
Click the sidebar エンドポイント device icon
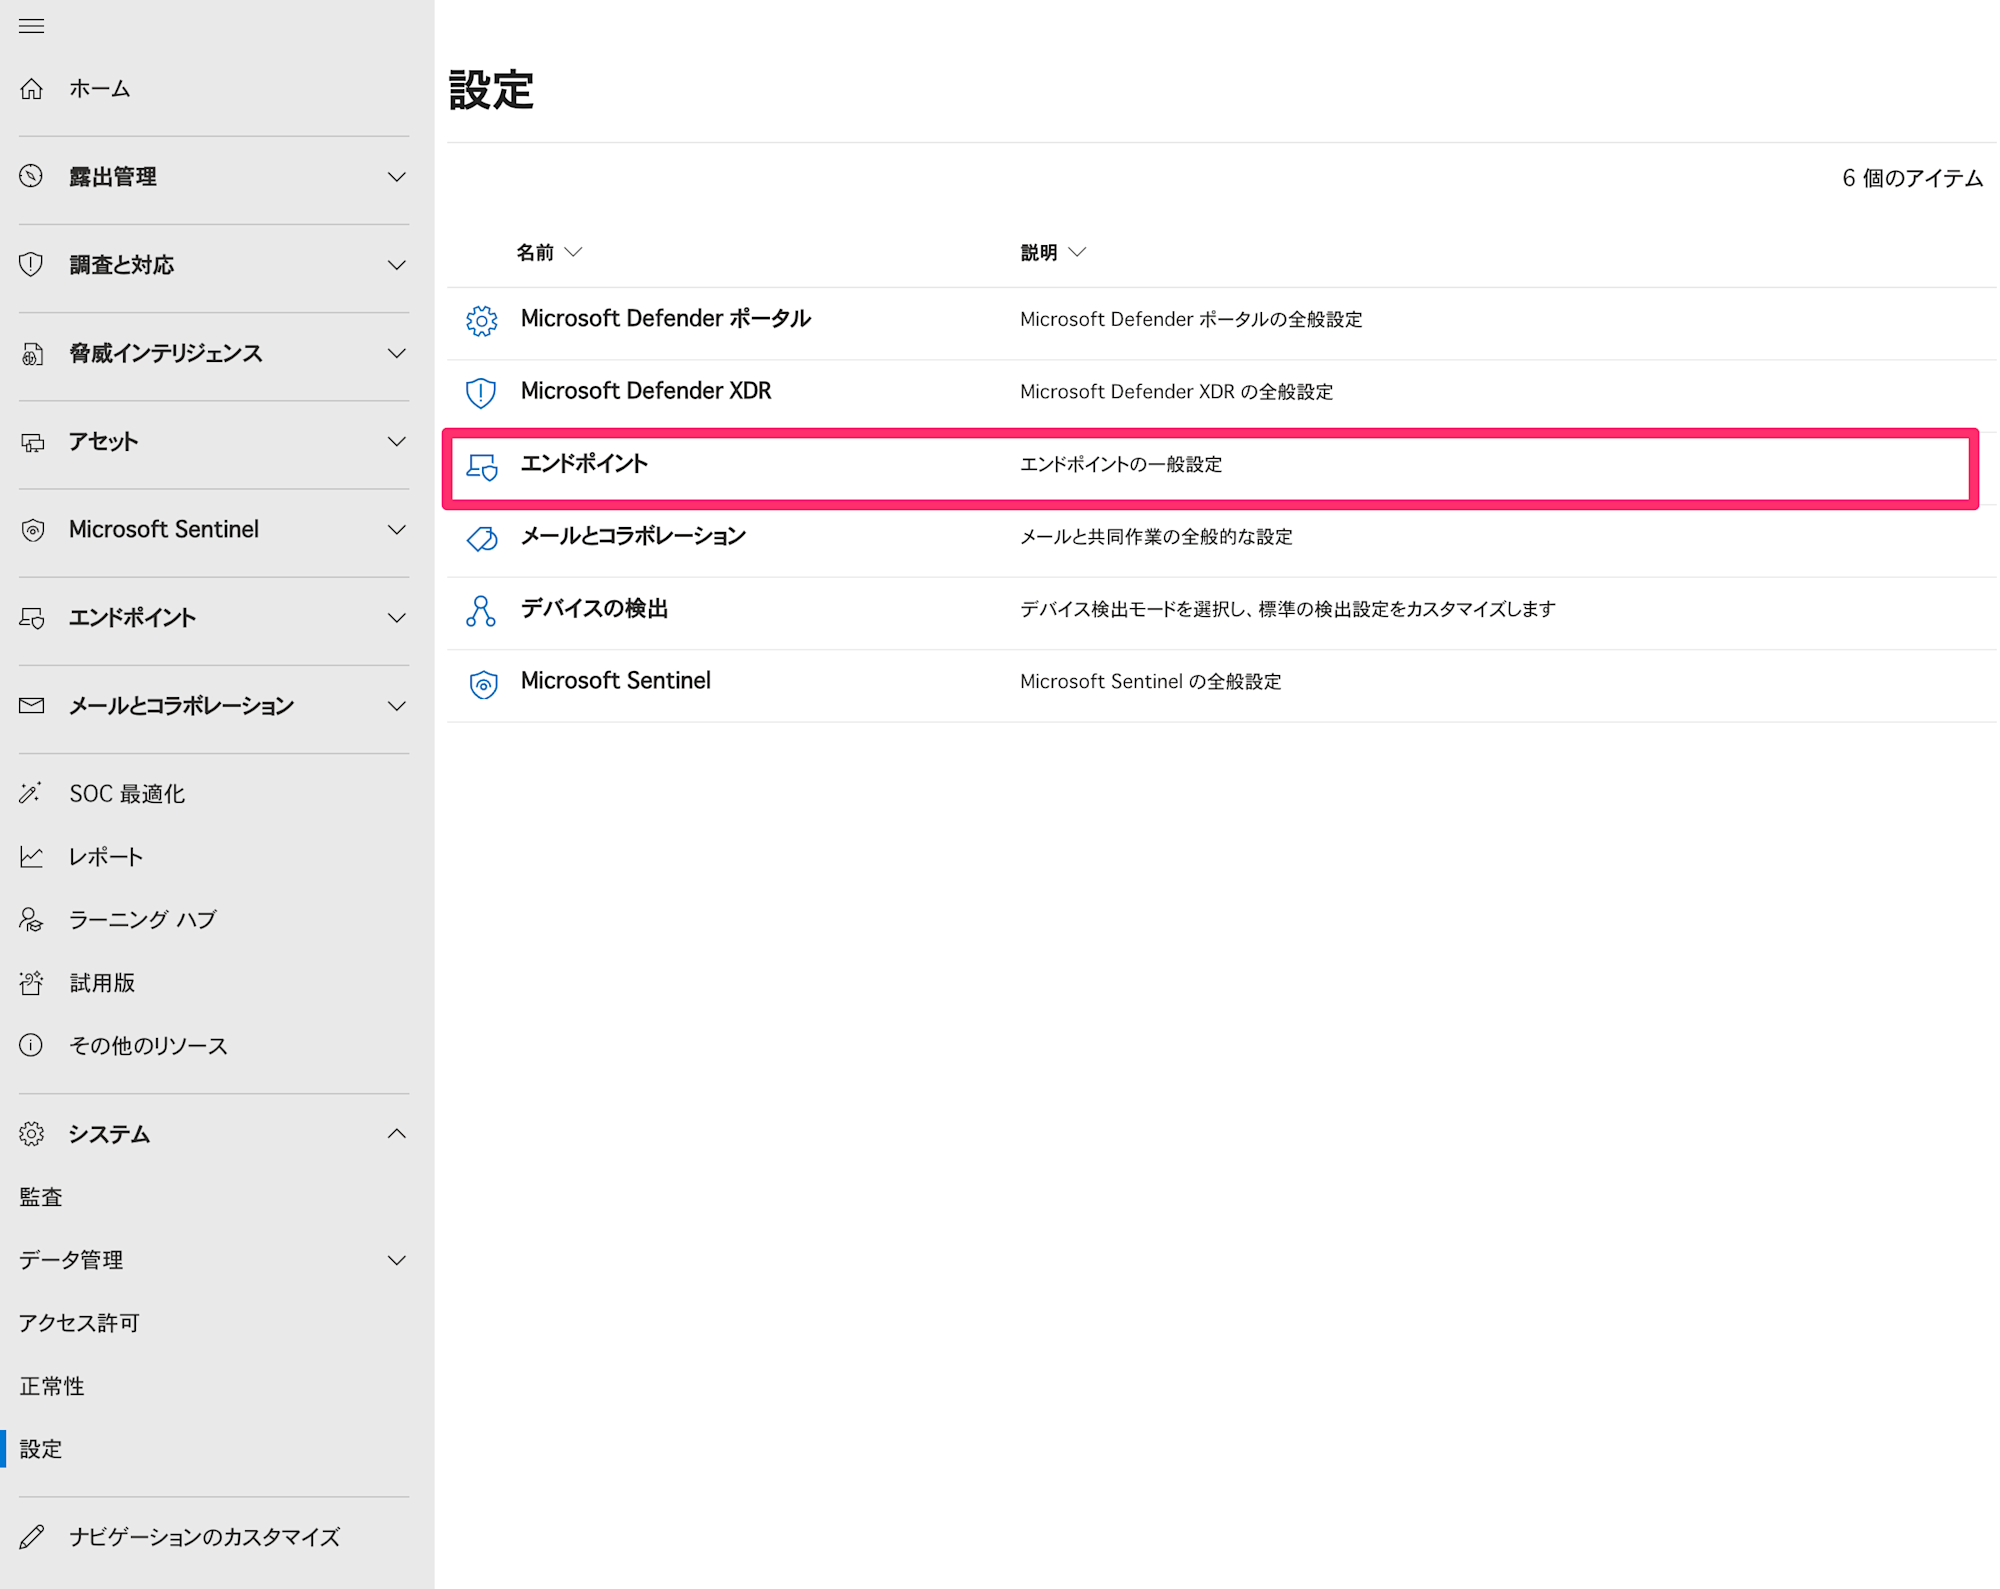pos(32,618)
